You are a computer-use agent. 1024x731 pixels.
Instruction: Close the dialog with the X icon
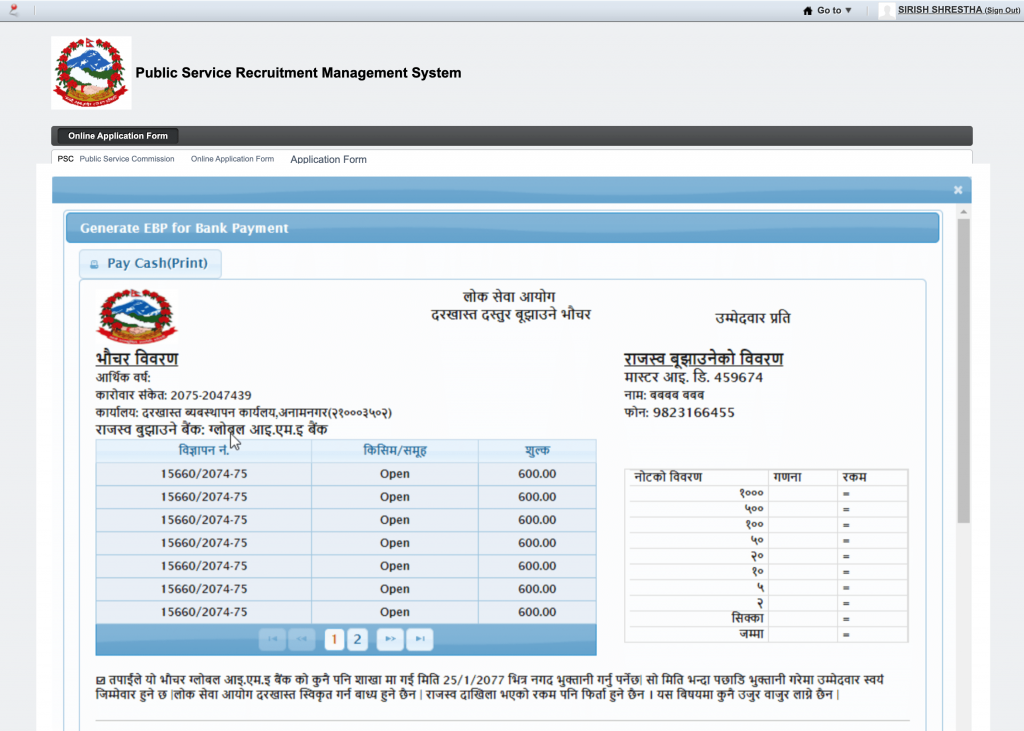pyautogui.click(x=958, y=190)
